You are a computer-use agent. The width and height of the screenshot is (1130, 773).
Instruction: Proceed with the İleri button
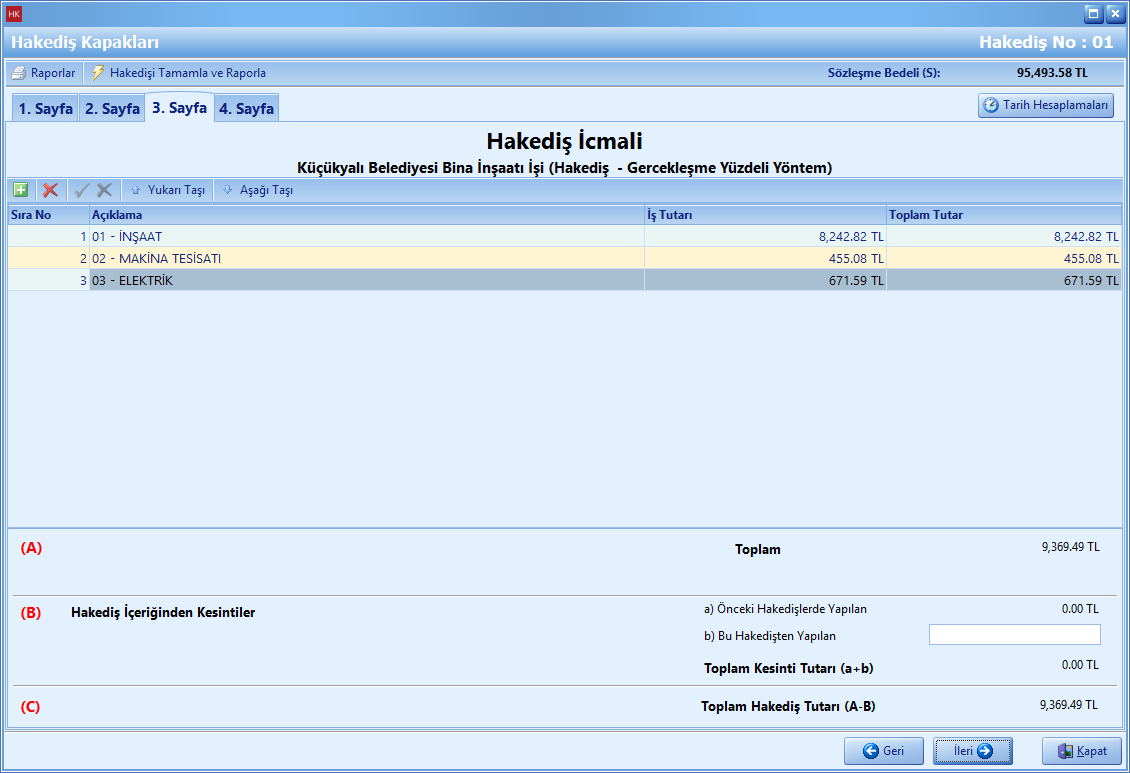pyautogui.click(x=972, y=751)
